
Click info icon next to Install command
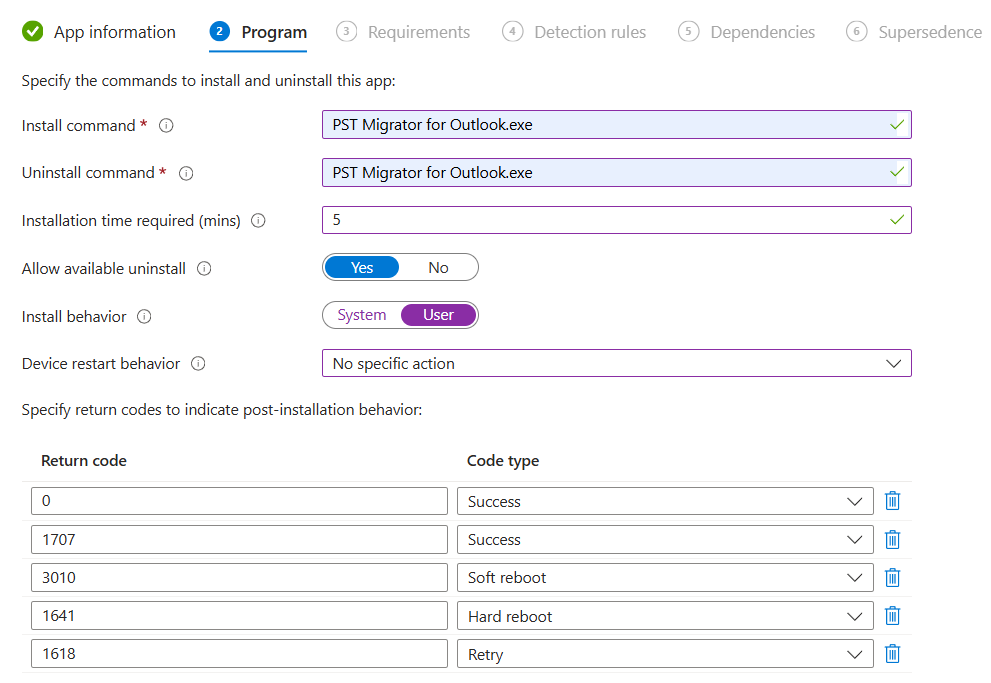(166, 126)
